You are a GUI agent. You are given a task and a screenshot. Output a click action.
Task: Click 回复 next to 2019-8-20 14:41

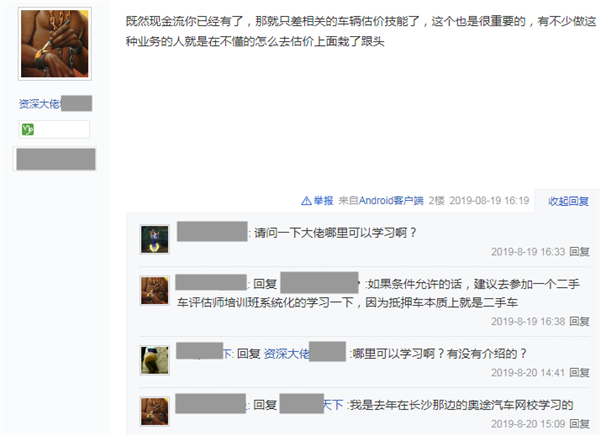pyautogui.click(x=579, y=373)
